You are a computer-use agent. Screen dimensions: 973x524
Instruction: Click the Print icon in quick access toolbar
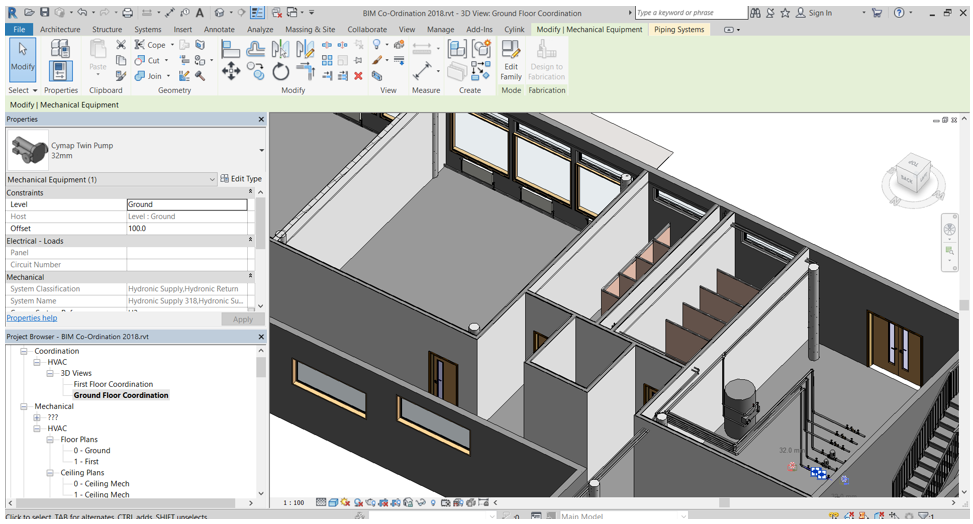[127, 12]
